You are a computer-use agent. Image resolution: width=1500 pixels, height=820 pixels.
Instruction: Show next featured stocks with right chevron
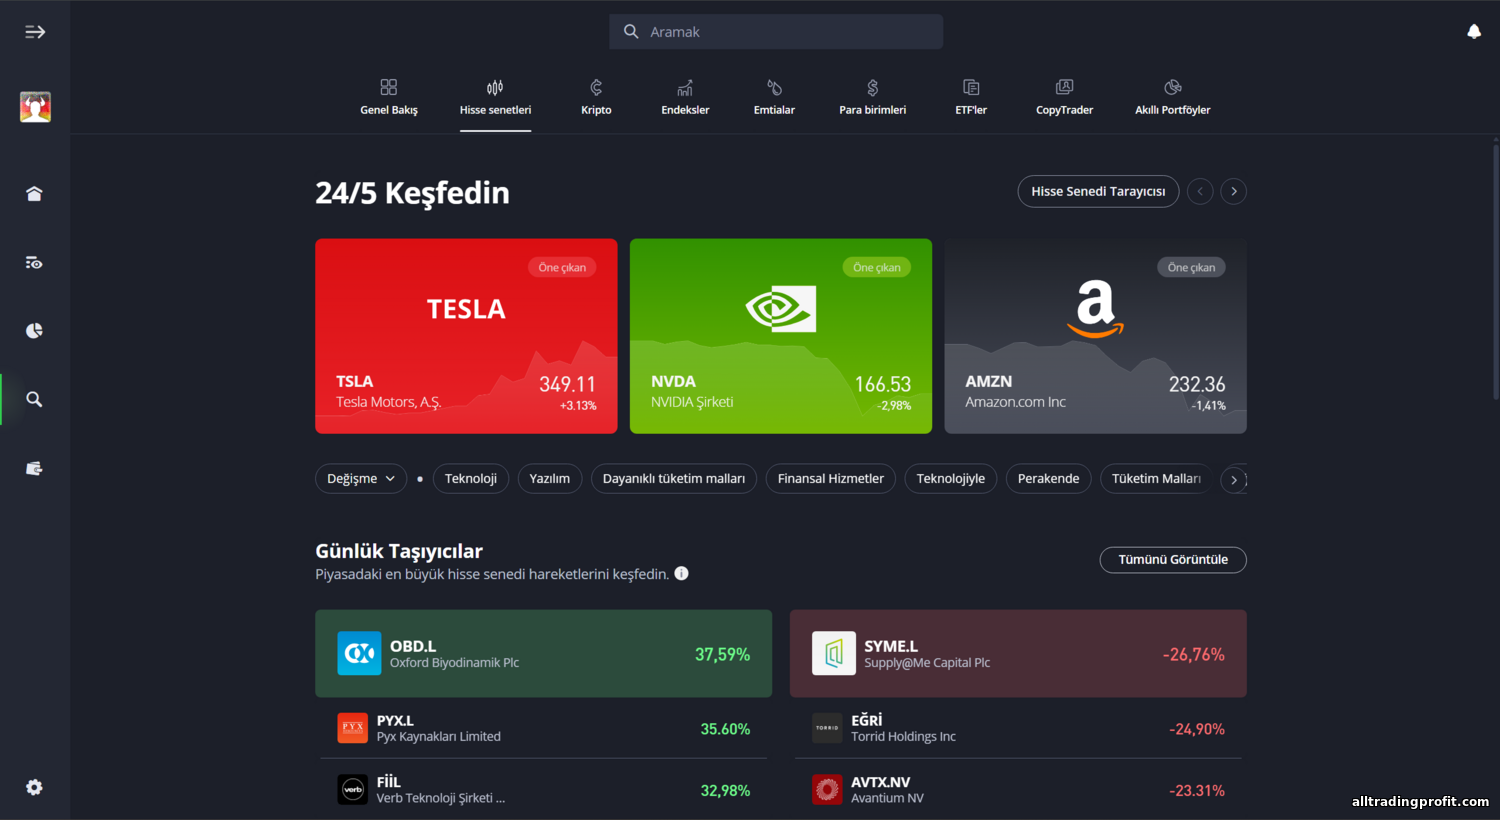coord(1233,192)
